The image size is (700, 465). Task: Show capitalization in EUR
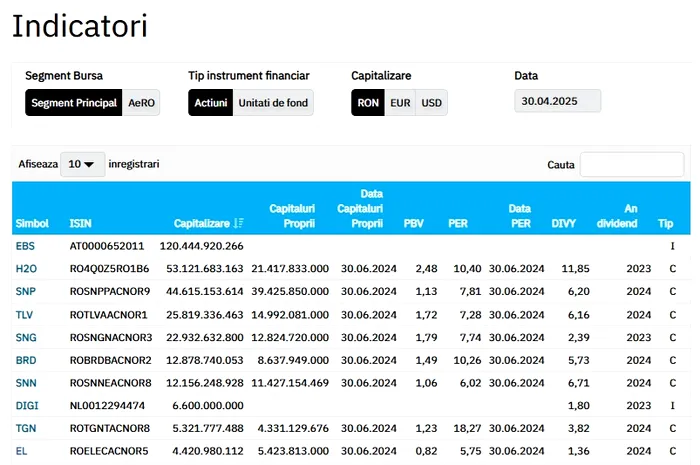400,103
